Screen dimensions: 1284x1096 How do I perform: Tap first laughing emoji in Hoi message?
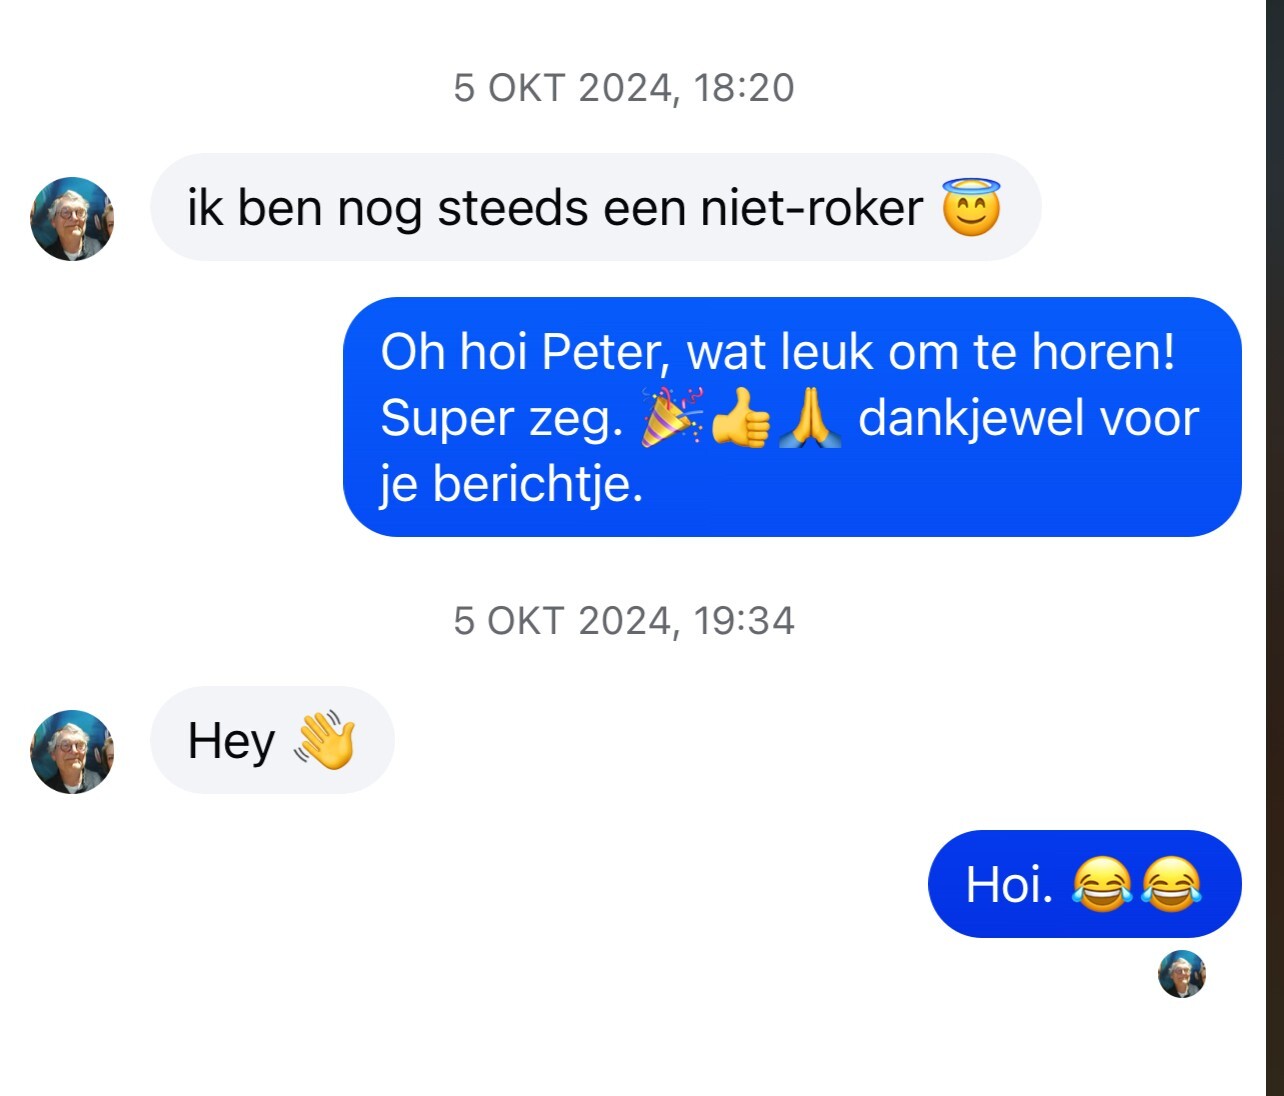(x=1102, y=885)
